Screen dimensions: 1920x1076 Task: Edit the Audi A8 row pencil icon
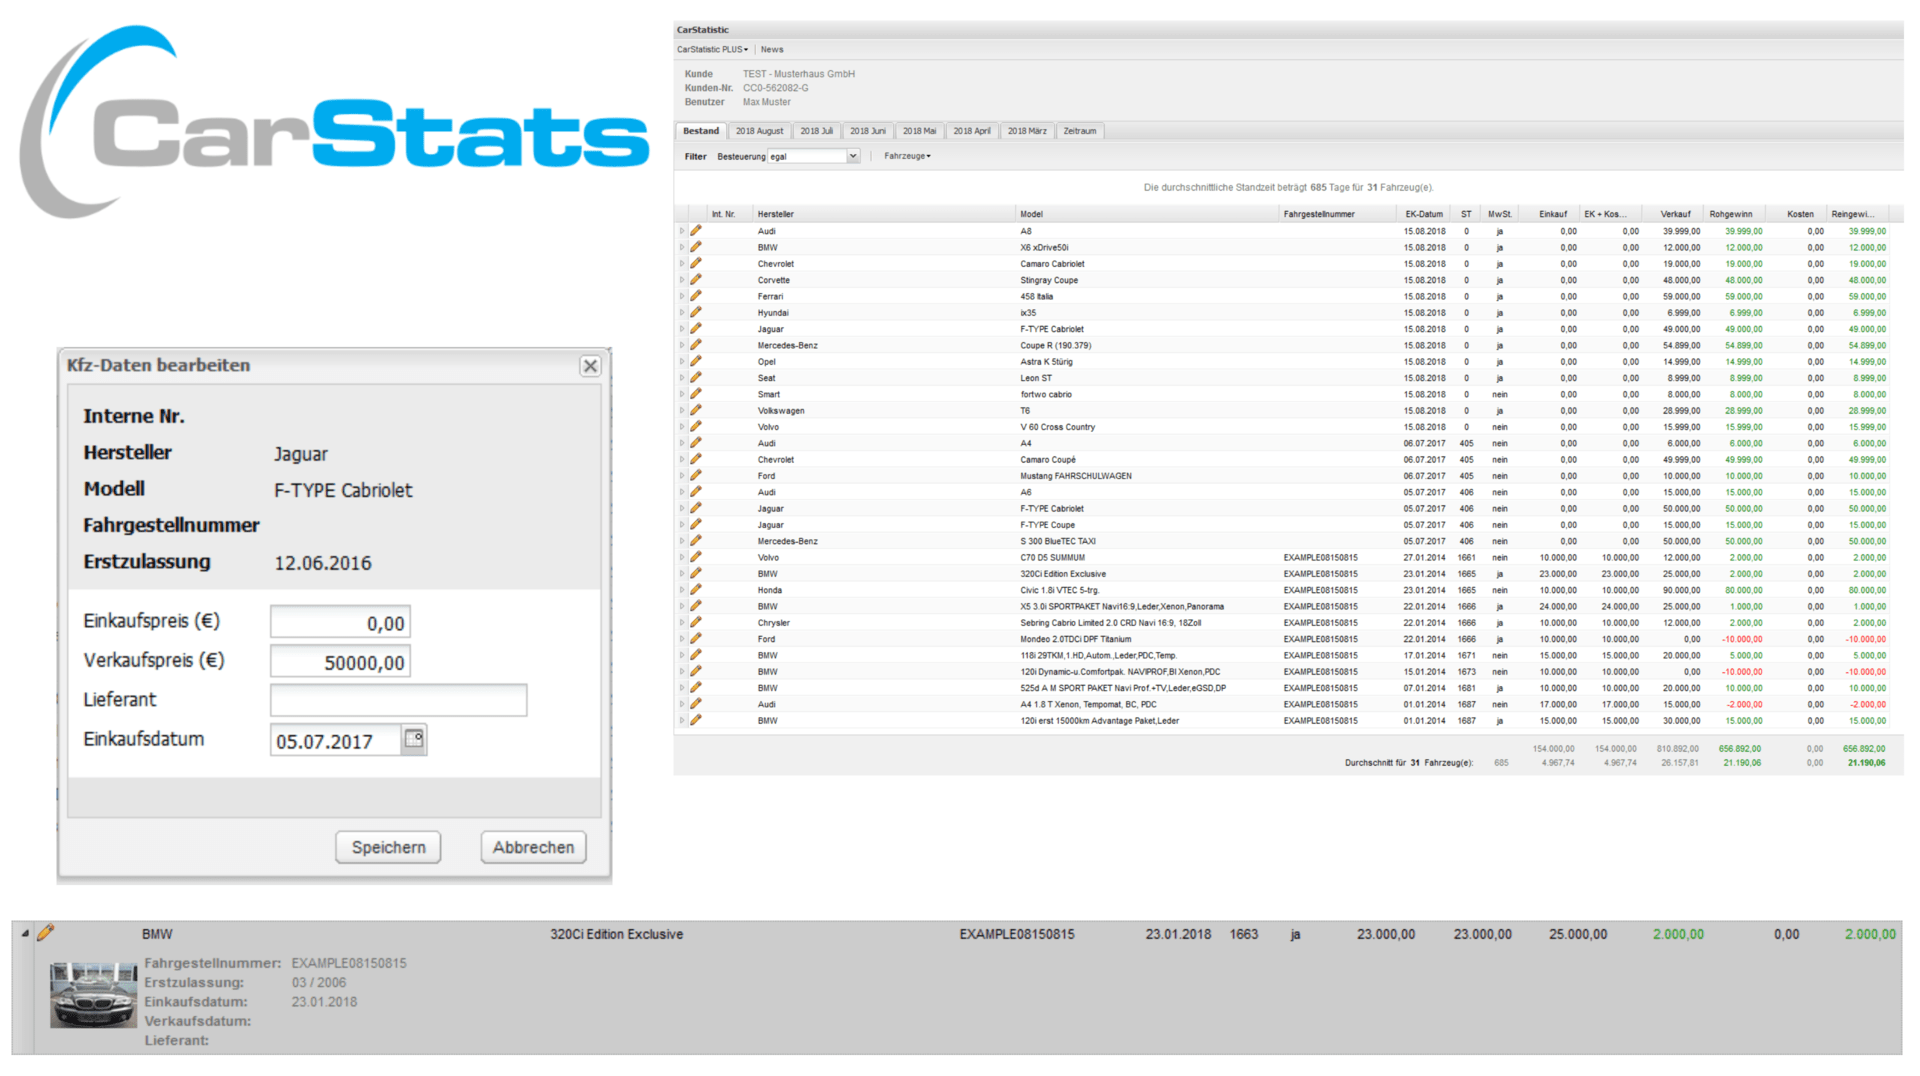pos(696,231)
